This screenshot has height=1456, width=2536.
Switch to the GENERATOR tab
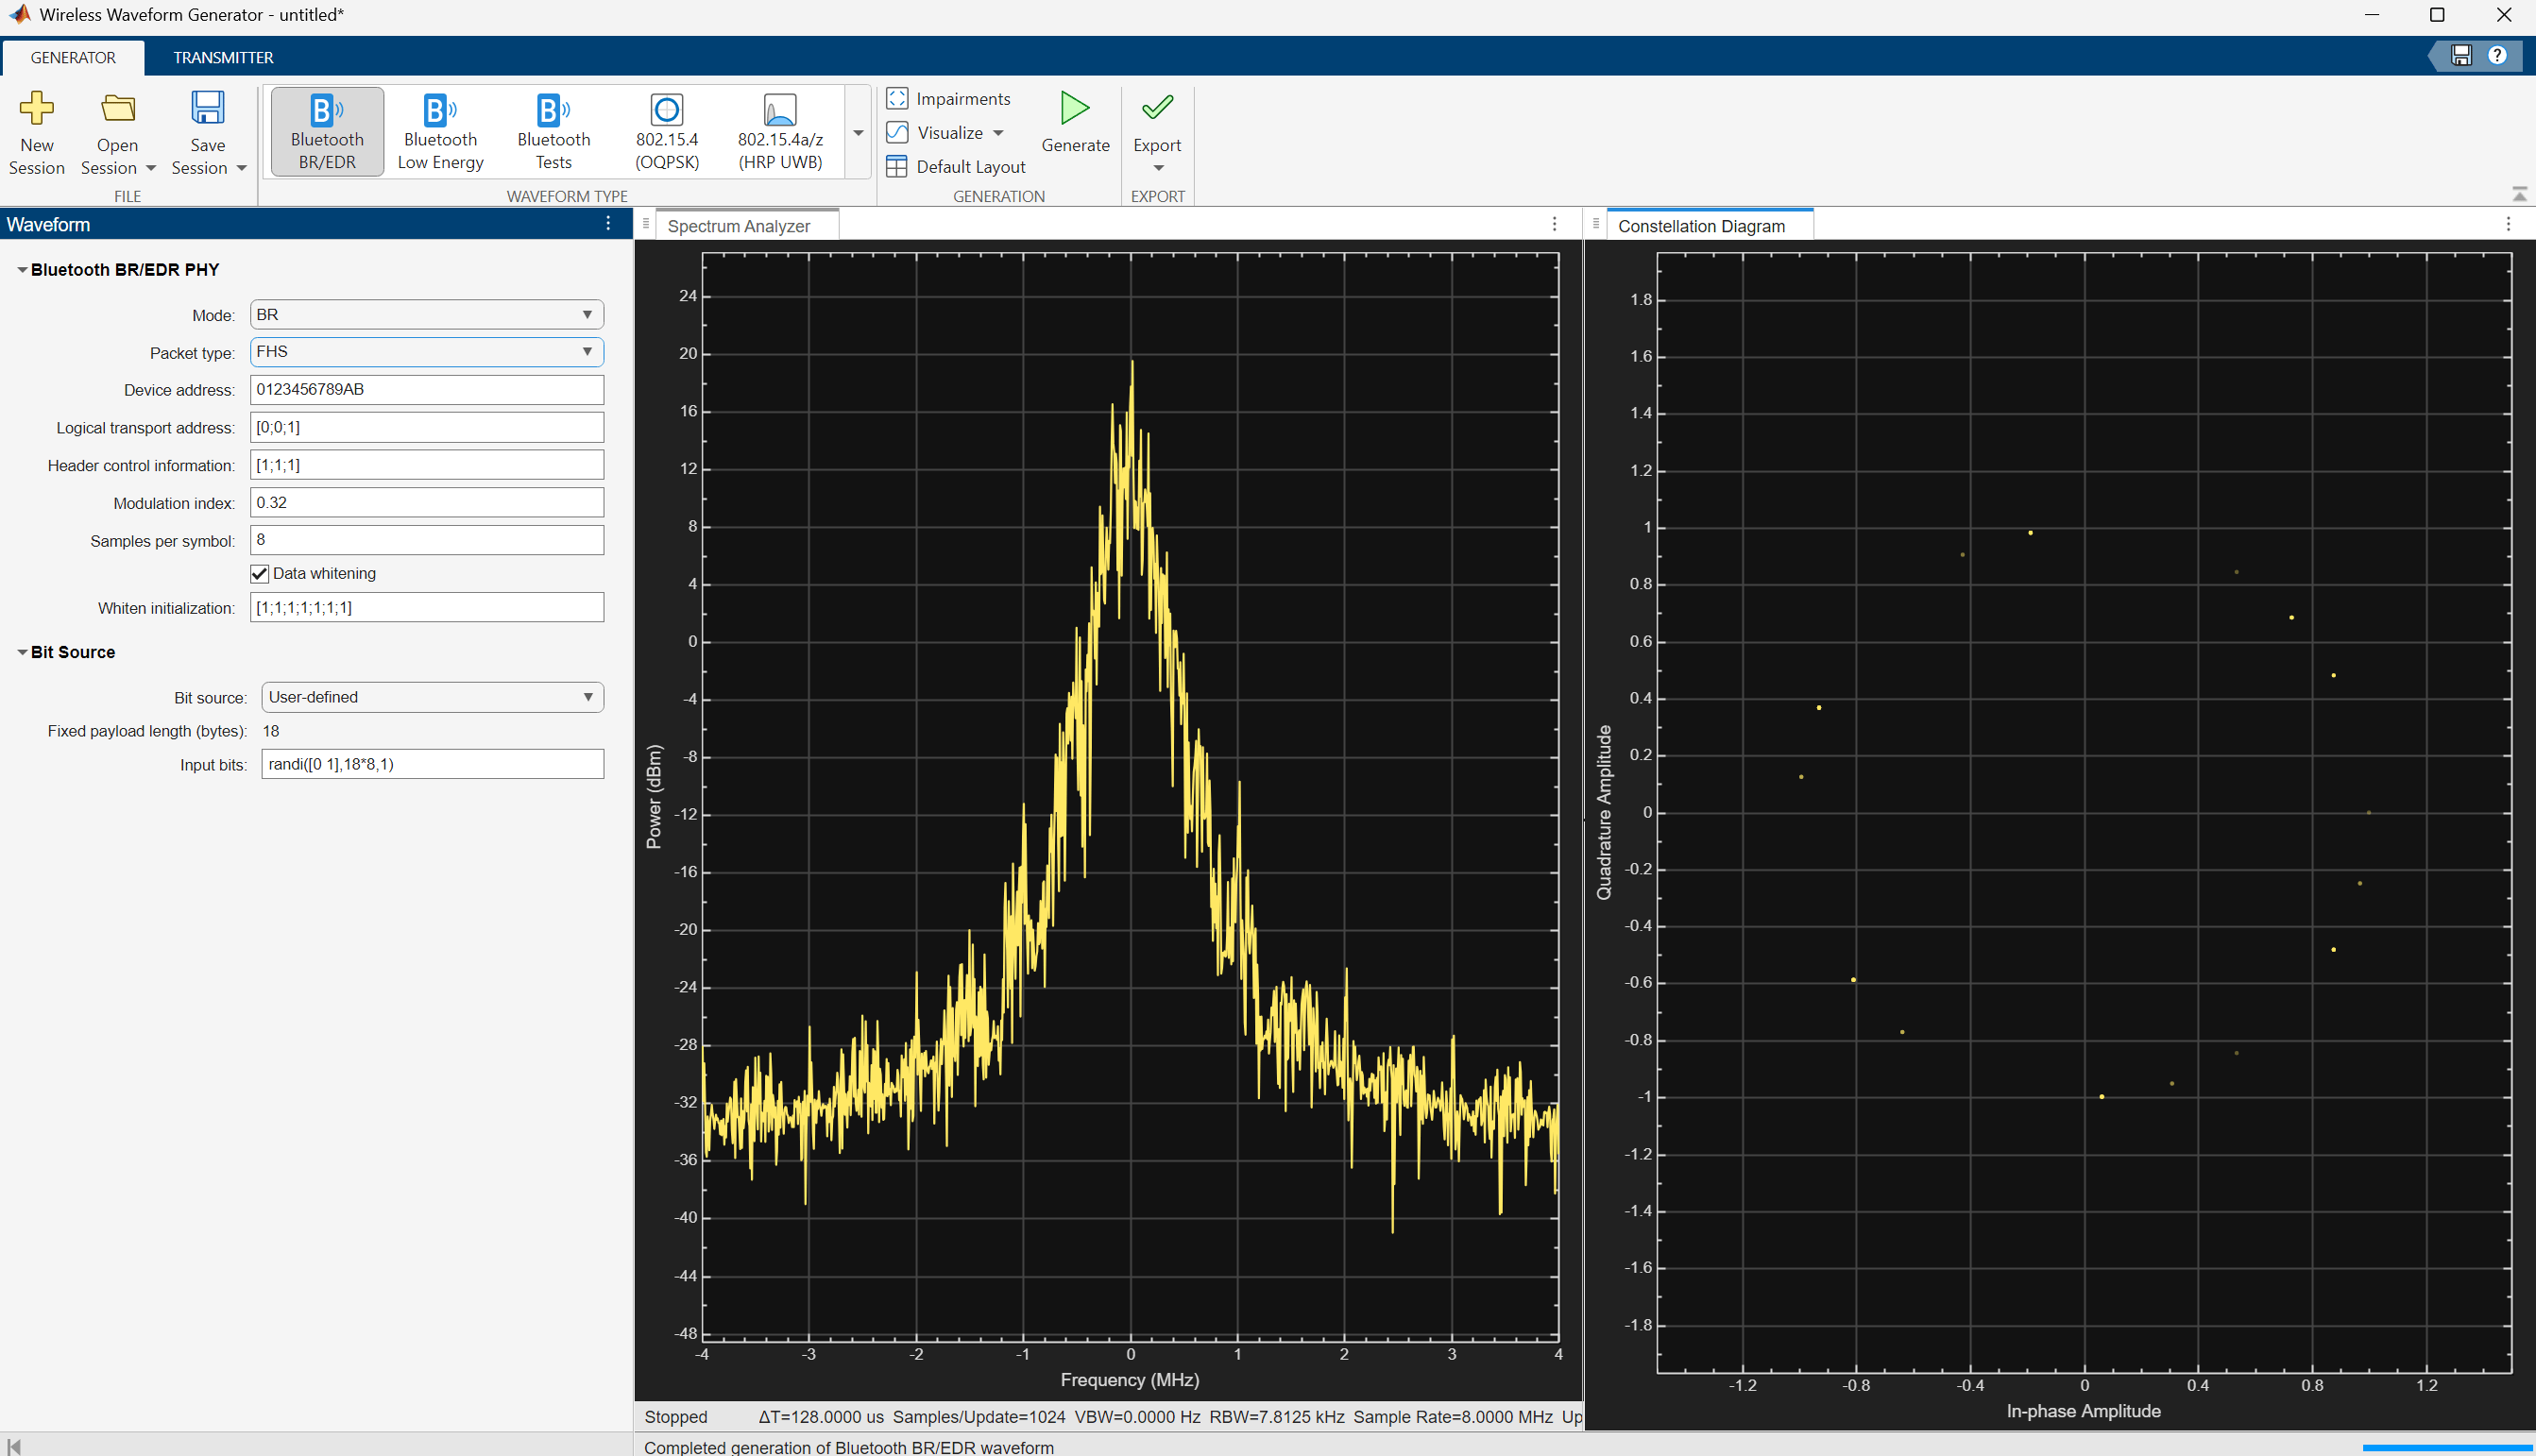(73, 57)
